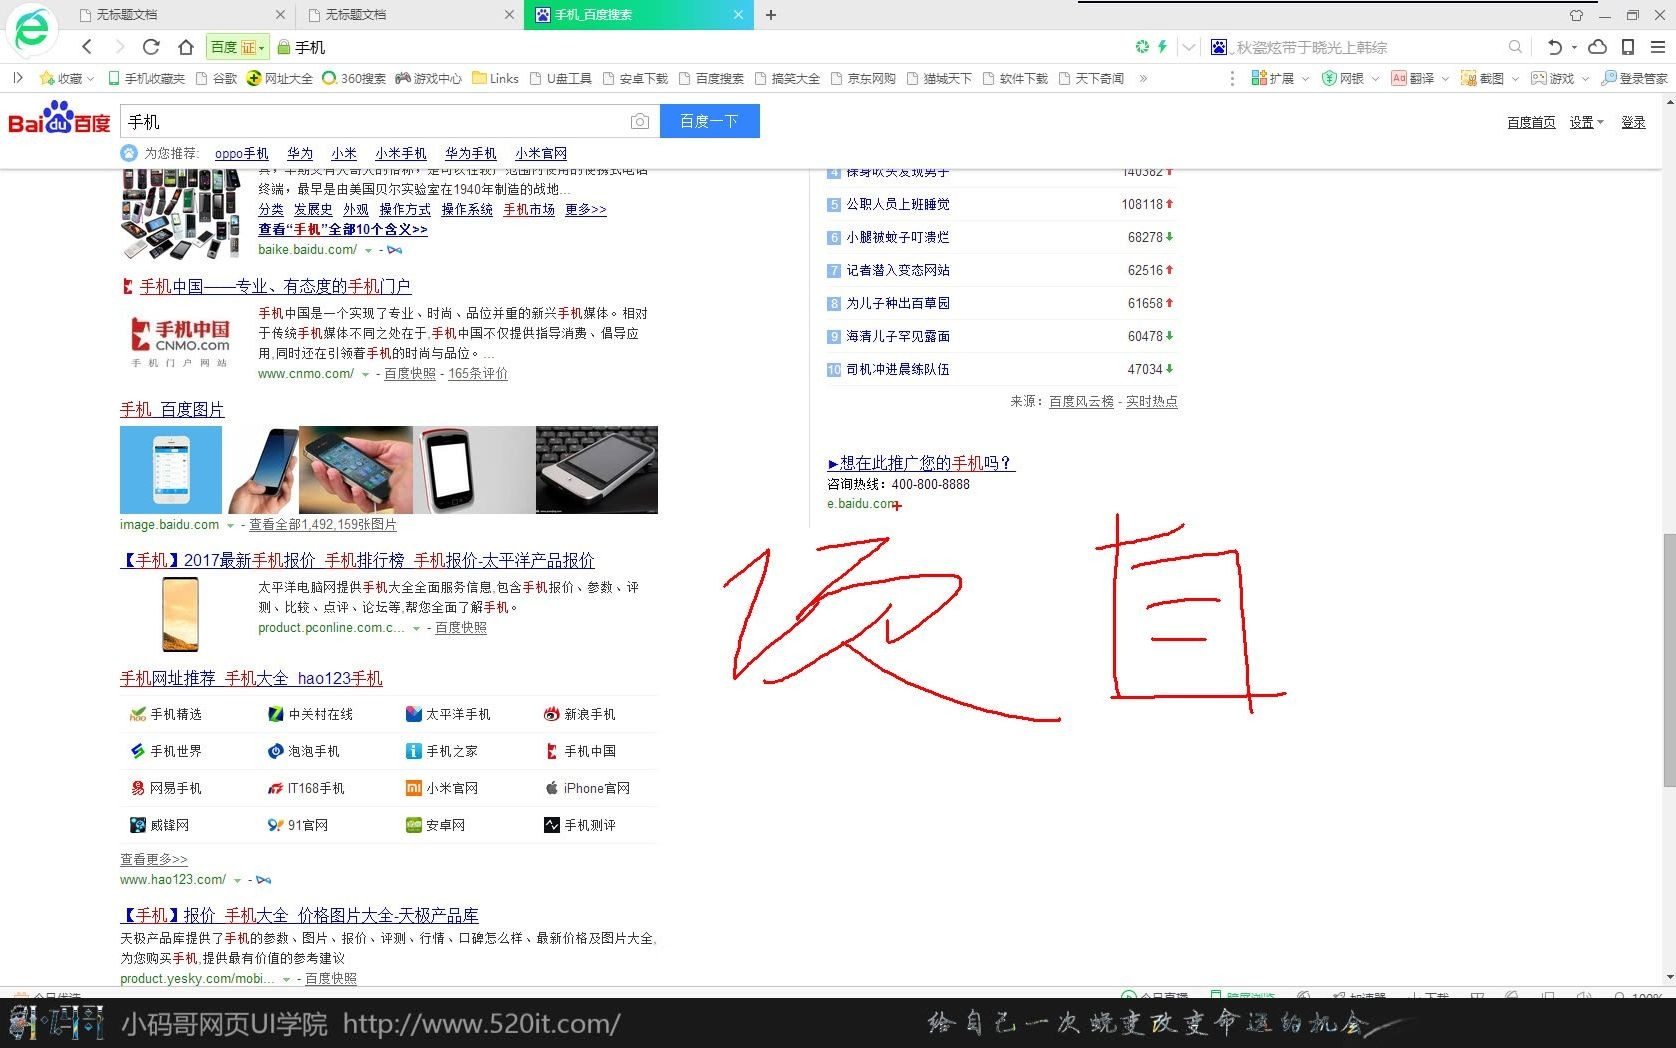
Task: Open the browser hamburger menu
Action: click(x=1658, y=47)
